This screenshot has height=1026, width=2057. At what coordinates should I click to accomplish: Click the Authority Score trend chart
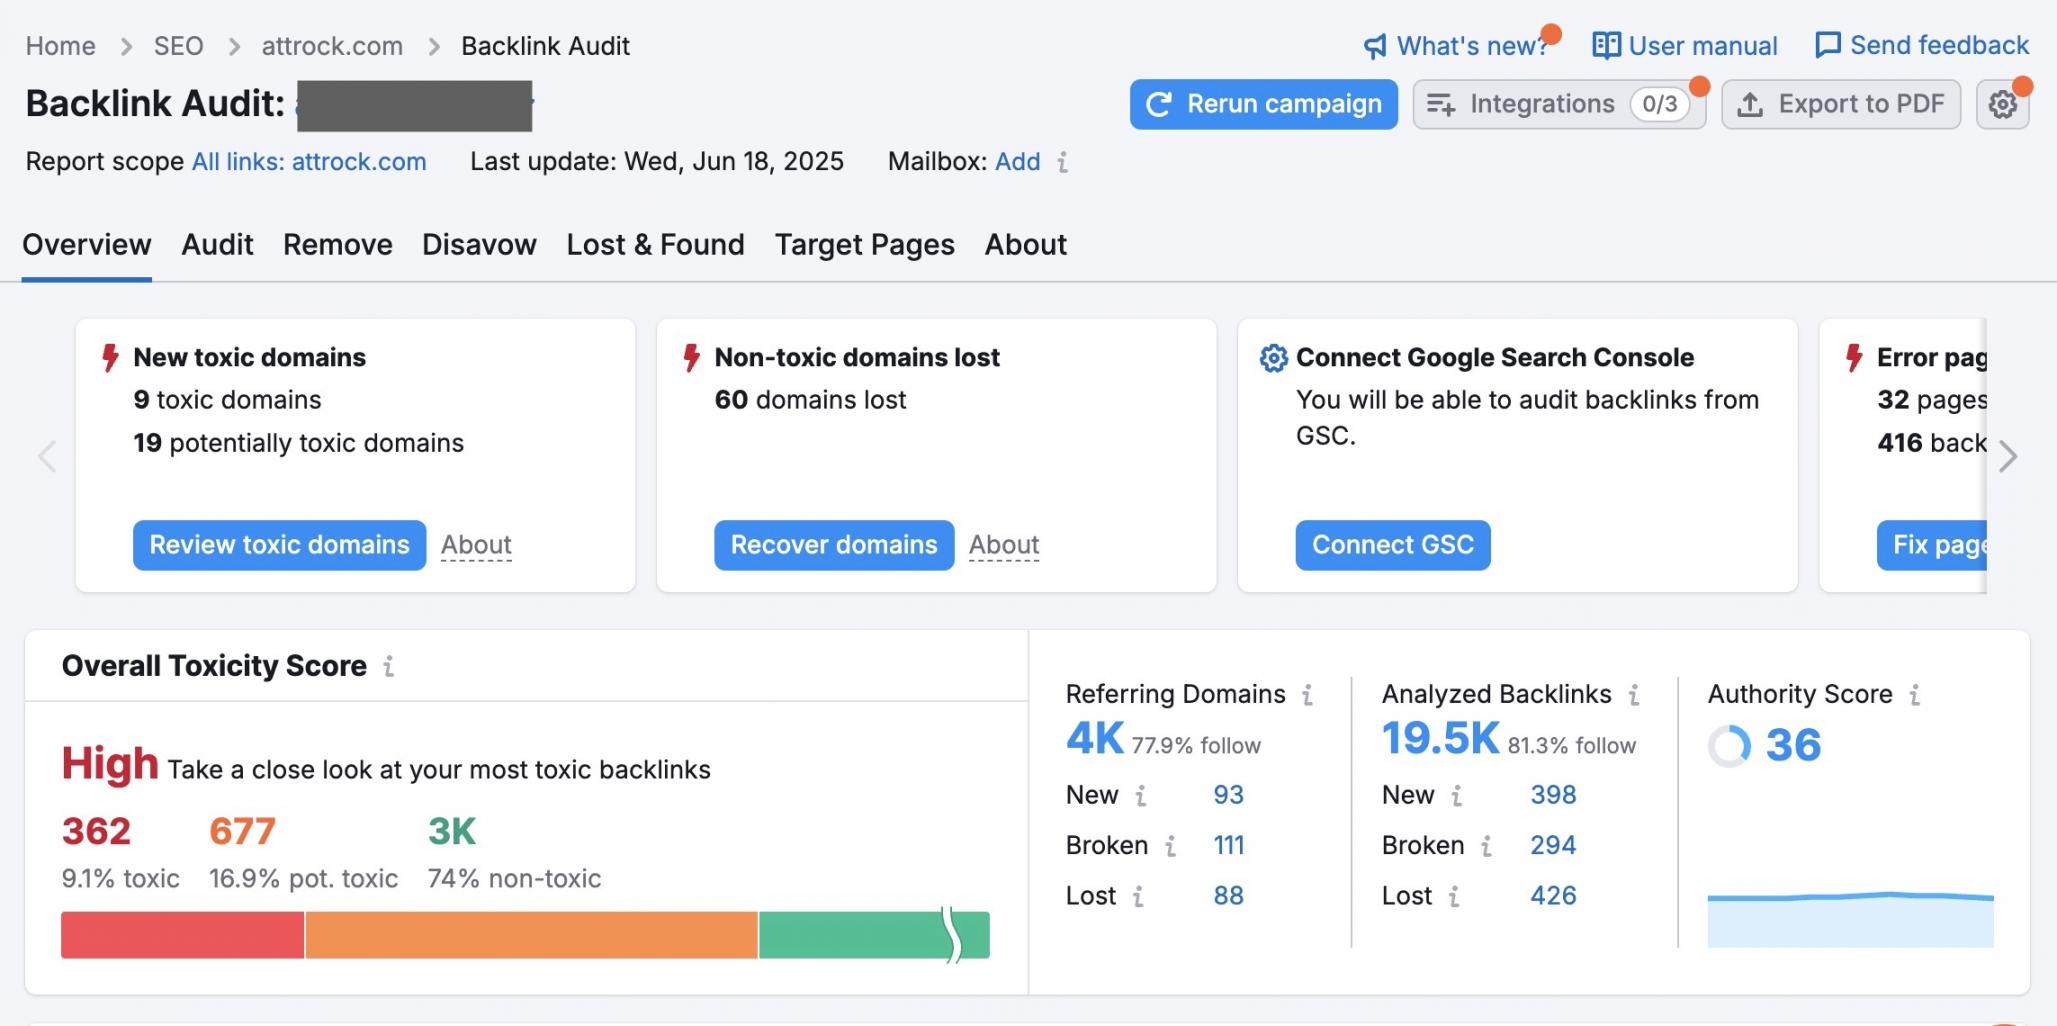click(x=1850, y=919)
